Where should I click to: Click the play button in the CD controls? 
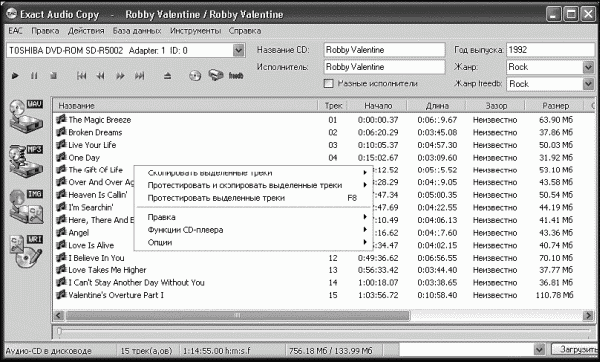point(15,76)
